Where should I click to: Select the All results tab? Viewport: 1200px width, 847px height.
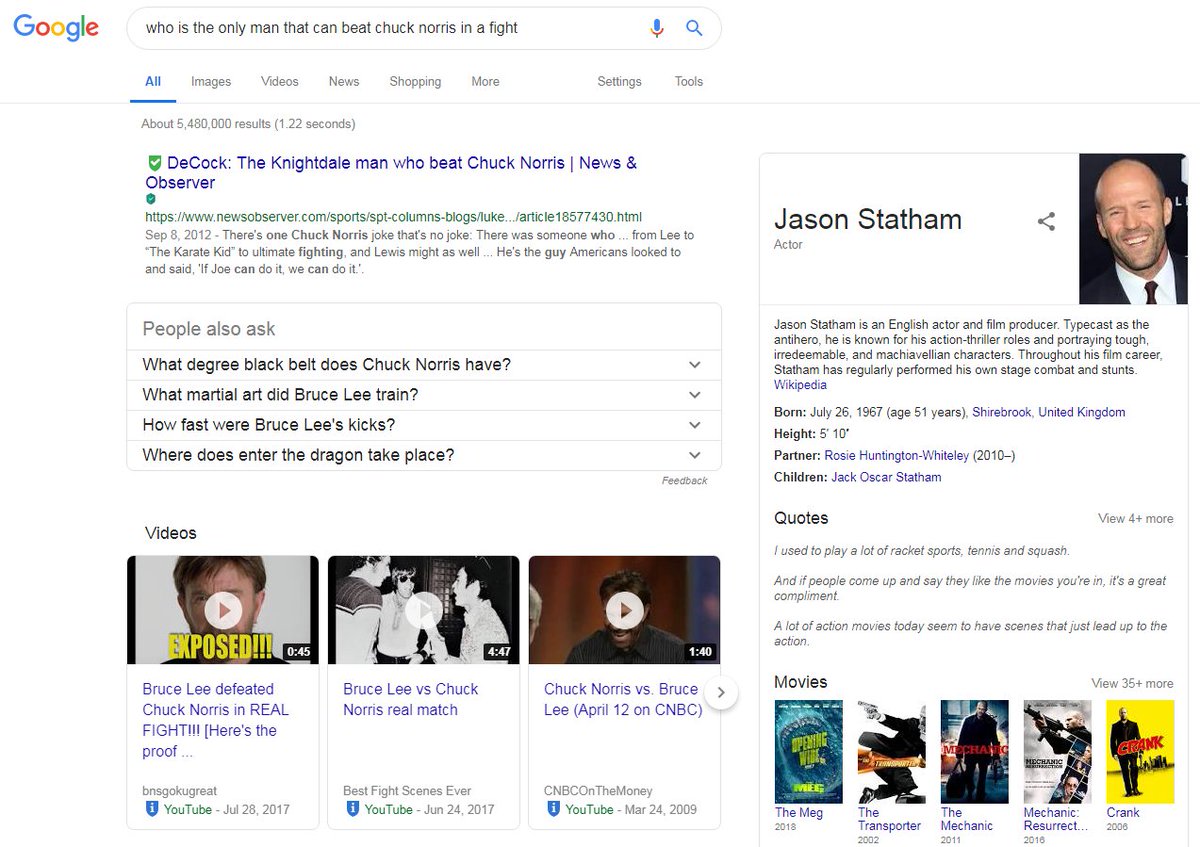[153, 82]
